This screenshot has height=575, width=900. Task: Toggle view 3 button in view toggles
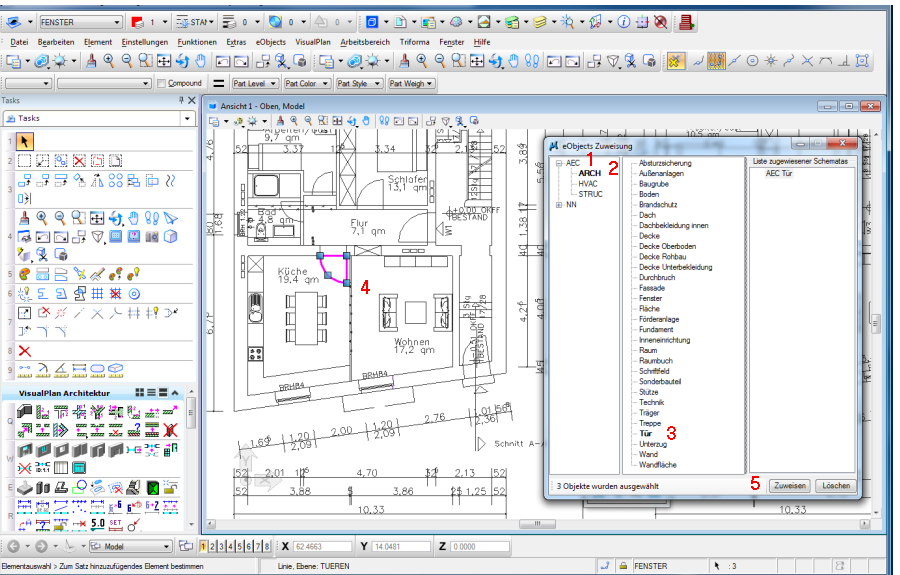coord(221,546)
